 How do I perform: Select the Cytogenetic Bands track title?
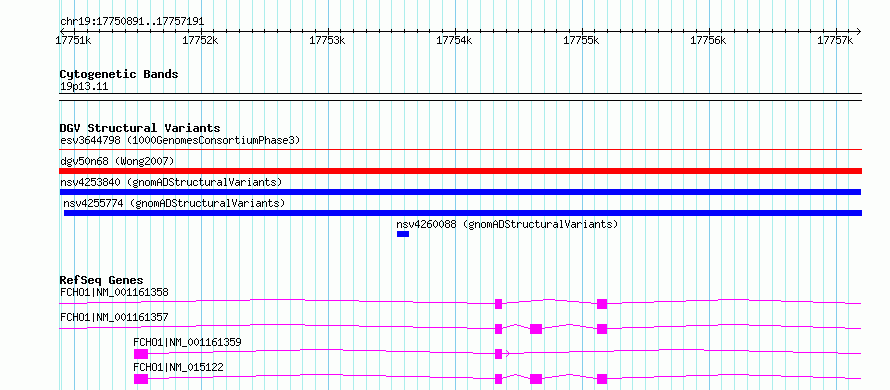click(x=119, y=74)
